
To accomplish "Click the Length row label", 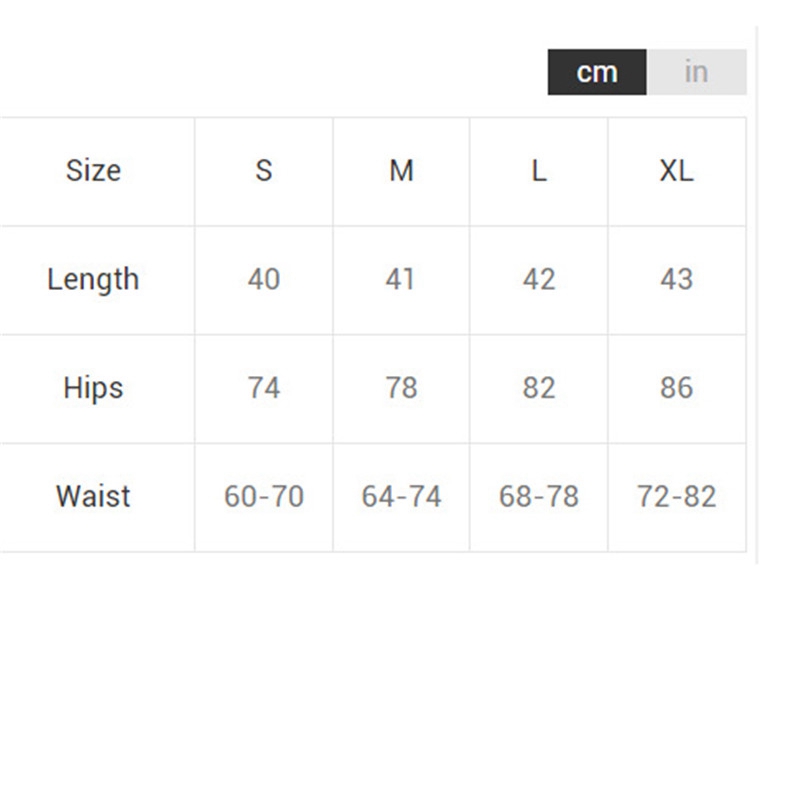I will coord(93,279).
